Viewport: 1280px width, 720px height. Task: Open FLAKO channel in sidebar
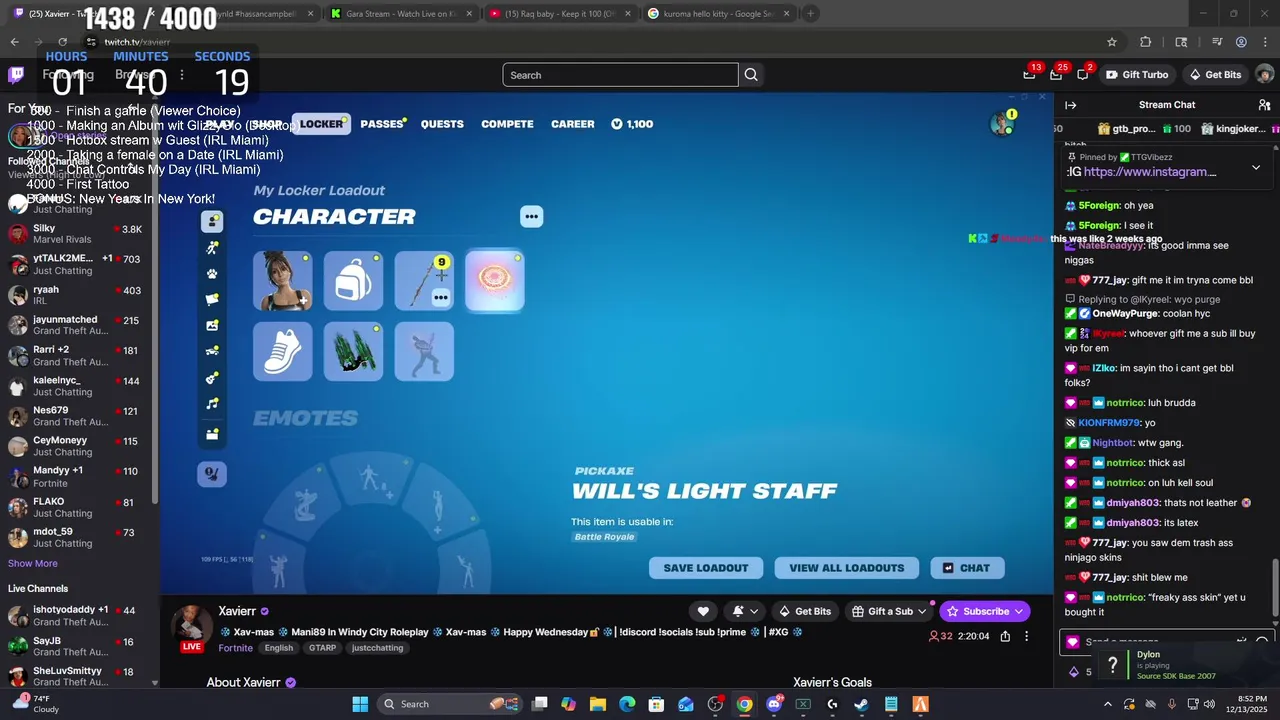coord(78,507)
